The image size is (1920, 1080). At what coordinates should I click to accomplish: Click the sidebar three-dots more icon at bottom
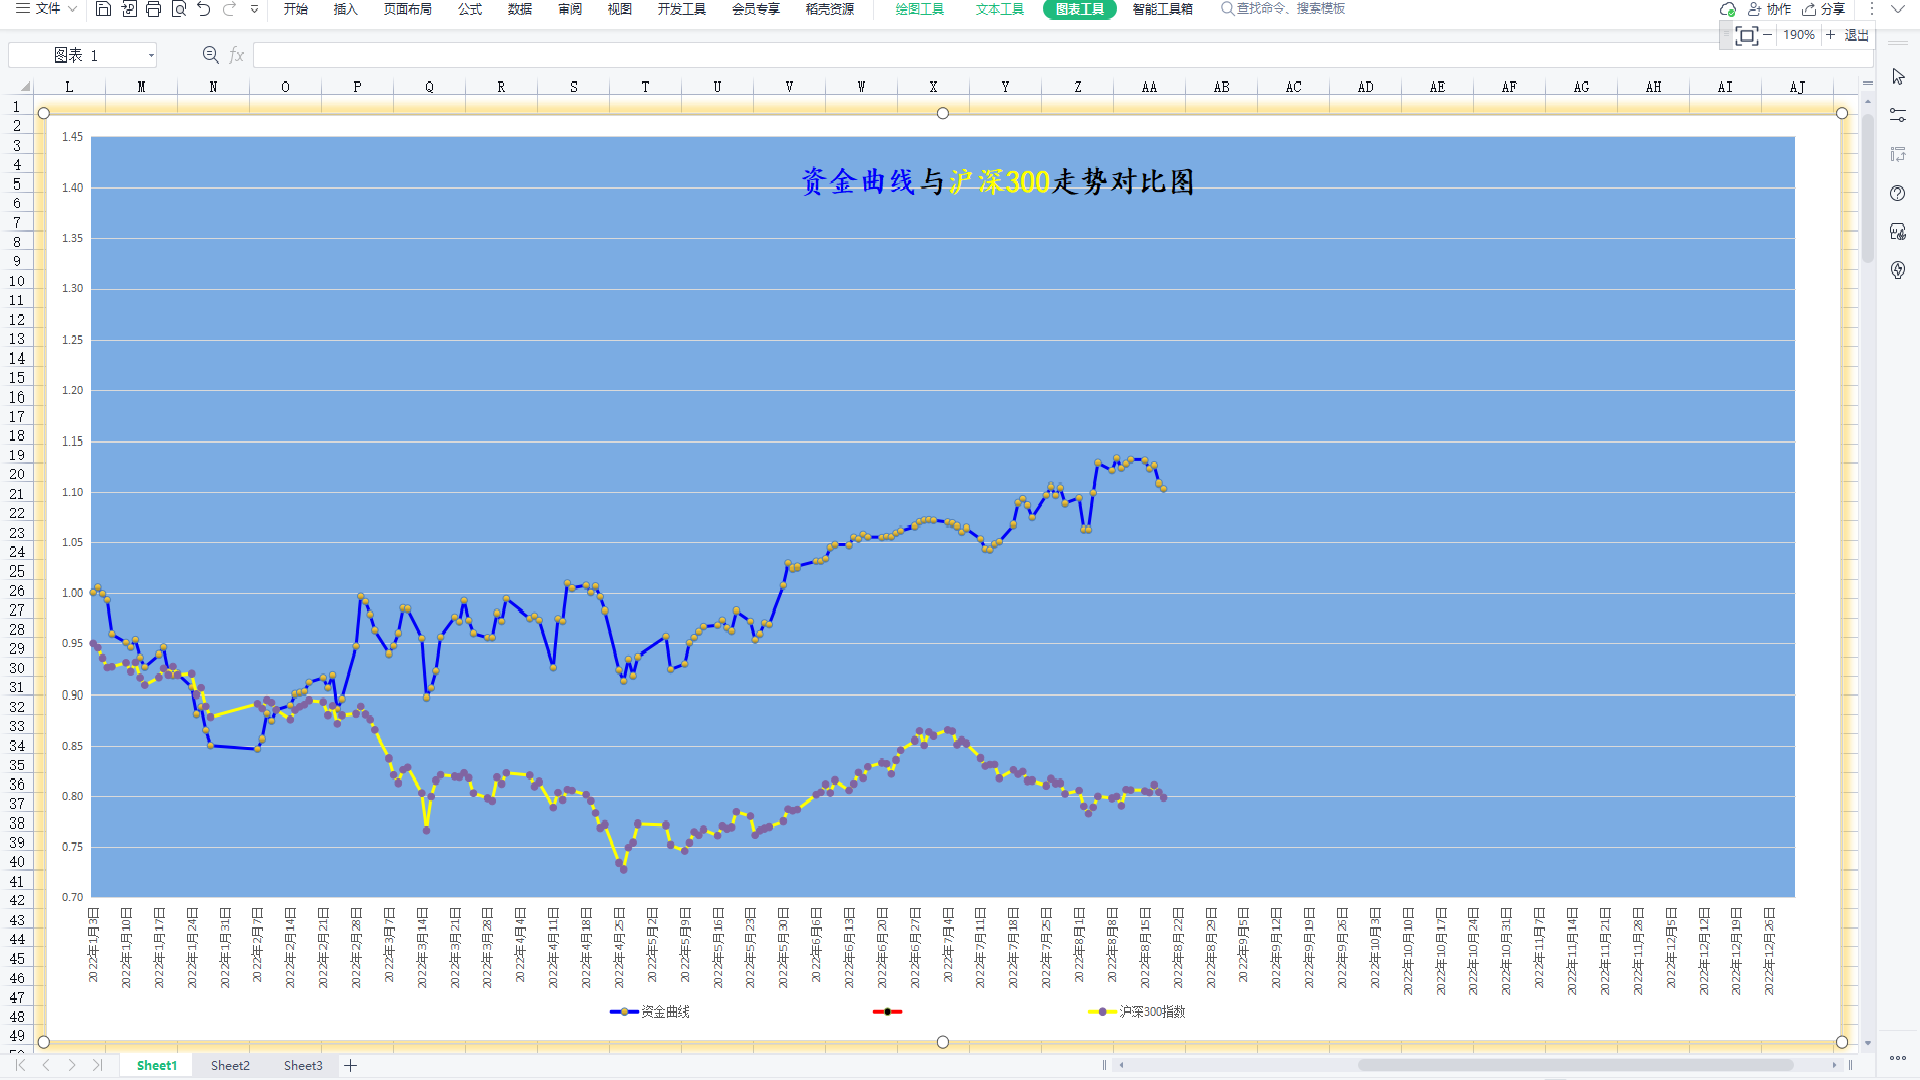[1898, 1058]
